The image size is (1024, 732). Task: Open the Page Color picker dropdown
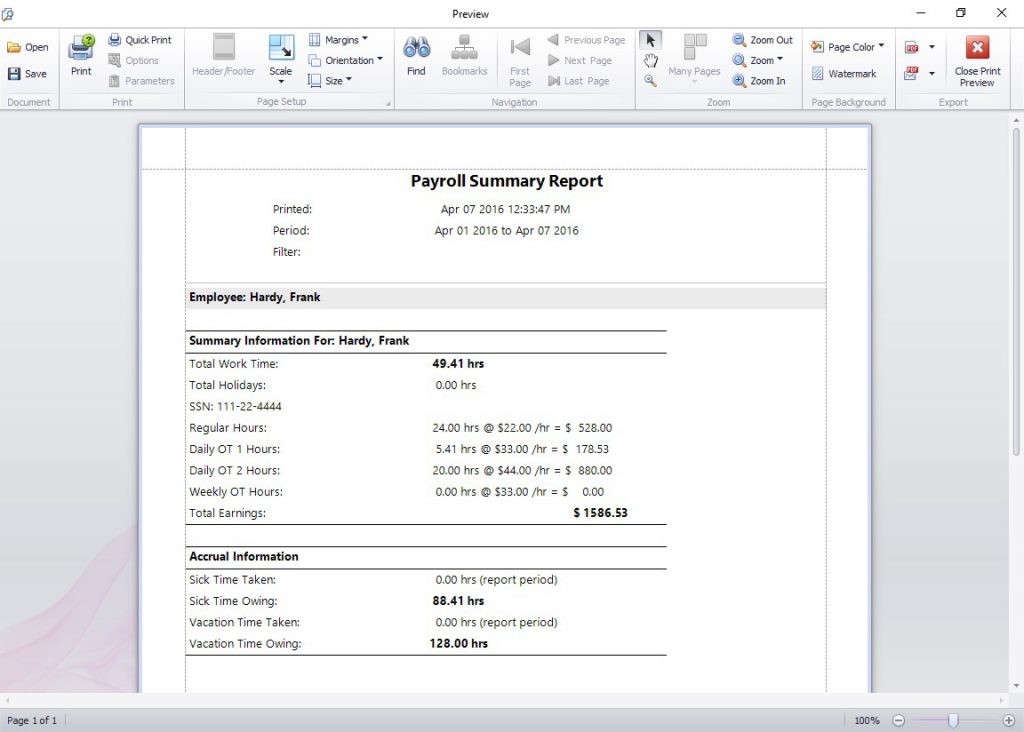click(848, 47)
